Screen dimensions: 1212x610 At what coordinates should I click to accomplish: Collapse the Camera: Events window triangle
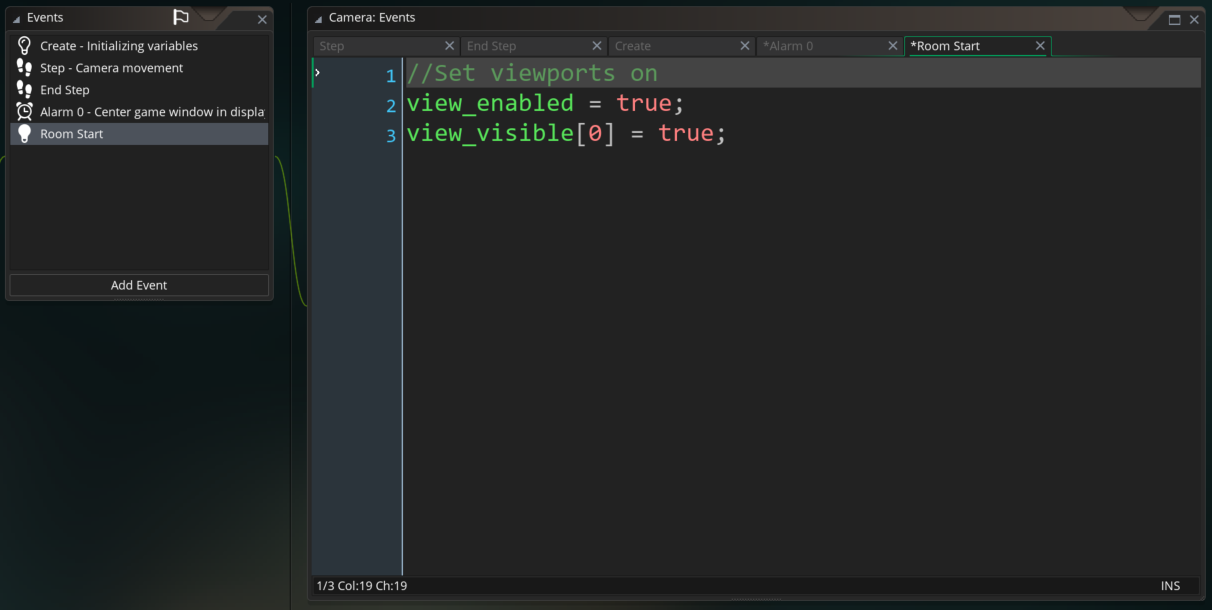click(318, 19)
